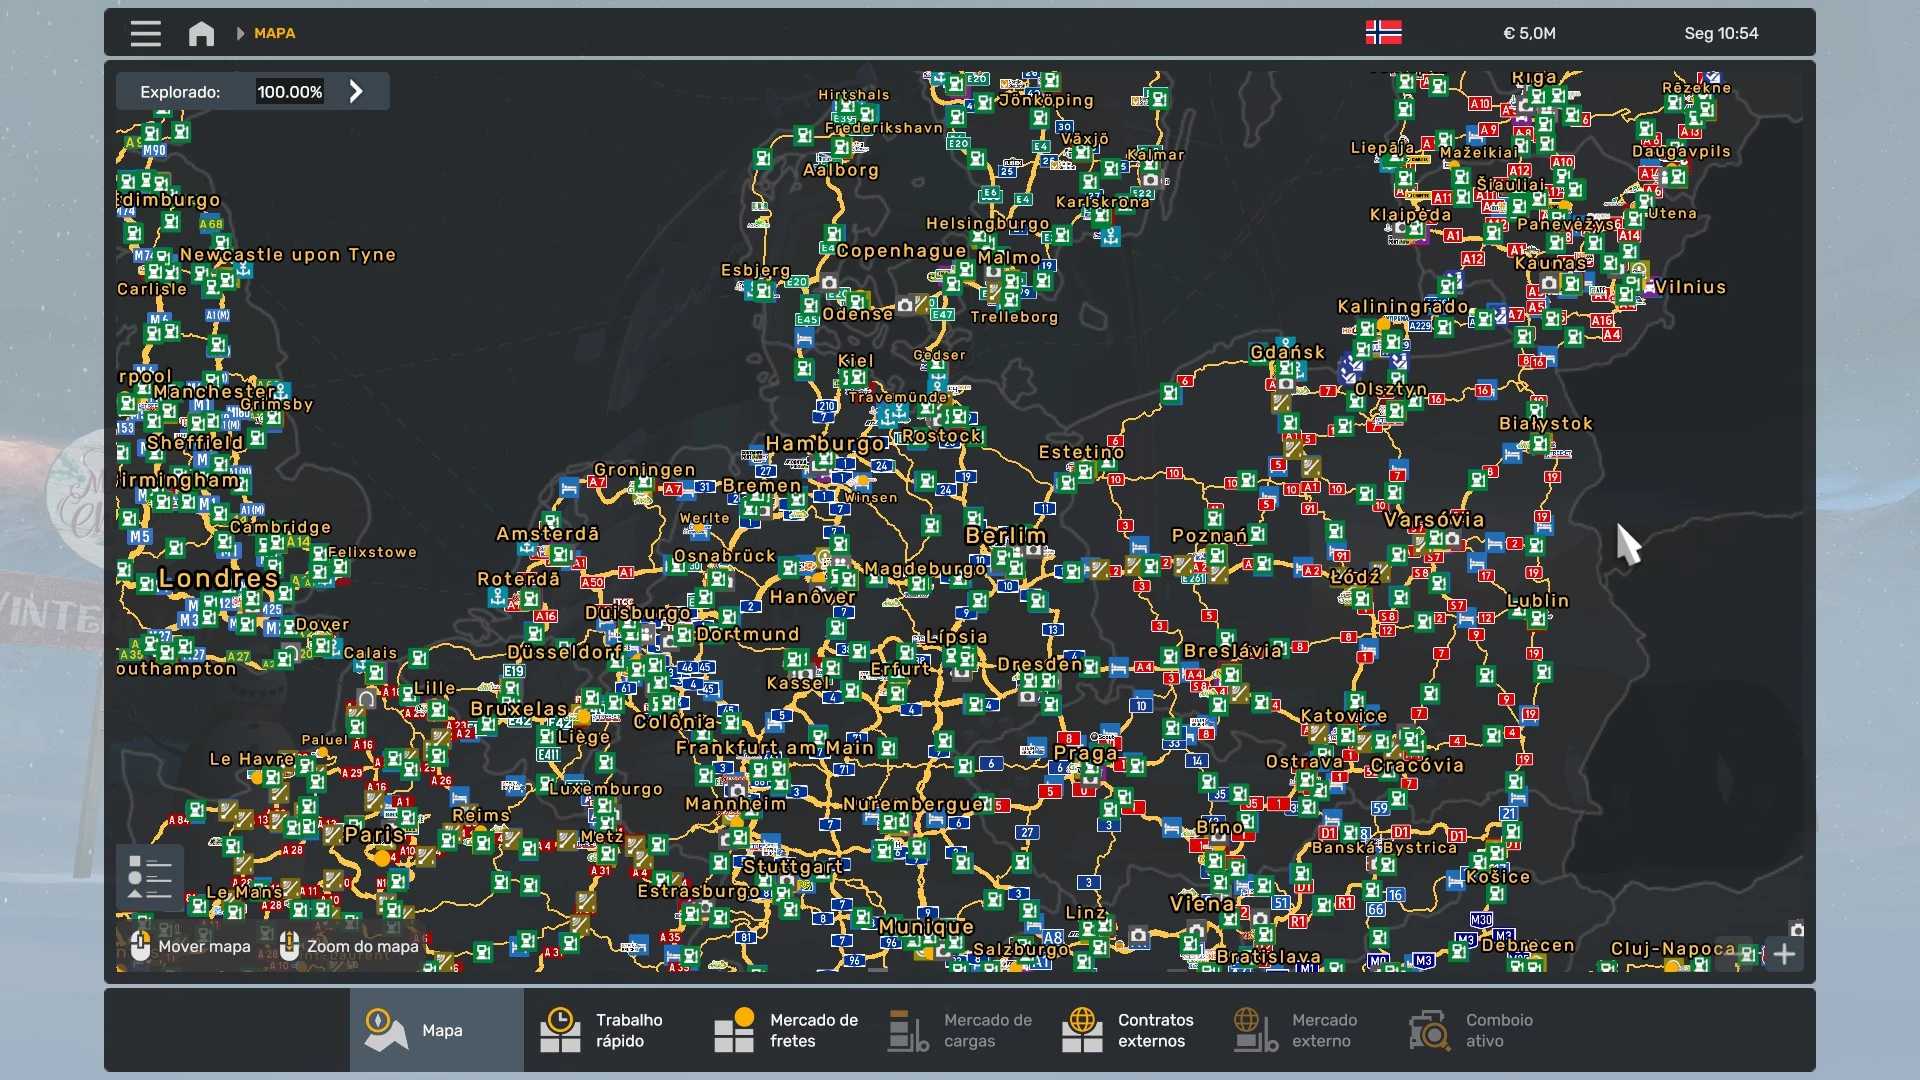The image size is (1920, 1080).
Task: Click the zoom-in plus button on map
Action: point(1784,954)
